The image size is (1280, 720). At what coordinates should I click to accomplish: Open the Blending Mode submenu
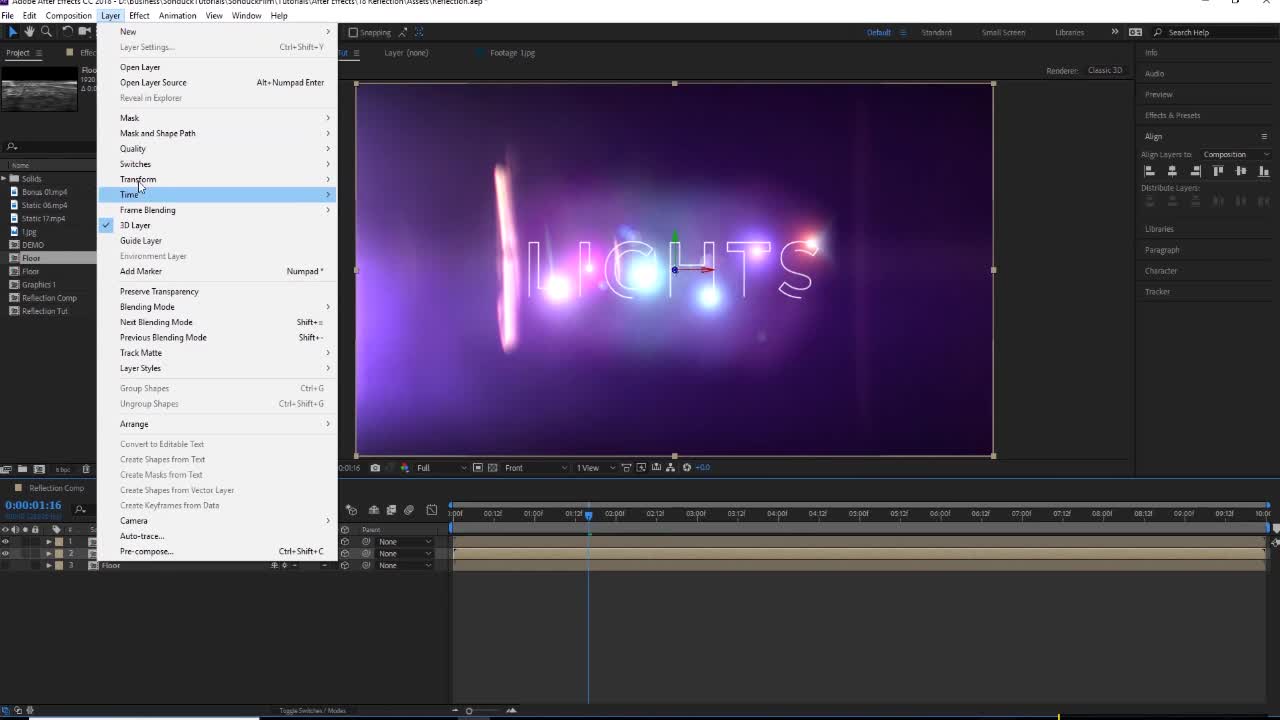pyautogui.click(x=217, y=307)
